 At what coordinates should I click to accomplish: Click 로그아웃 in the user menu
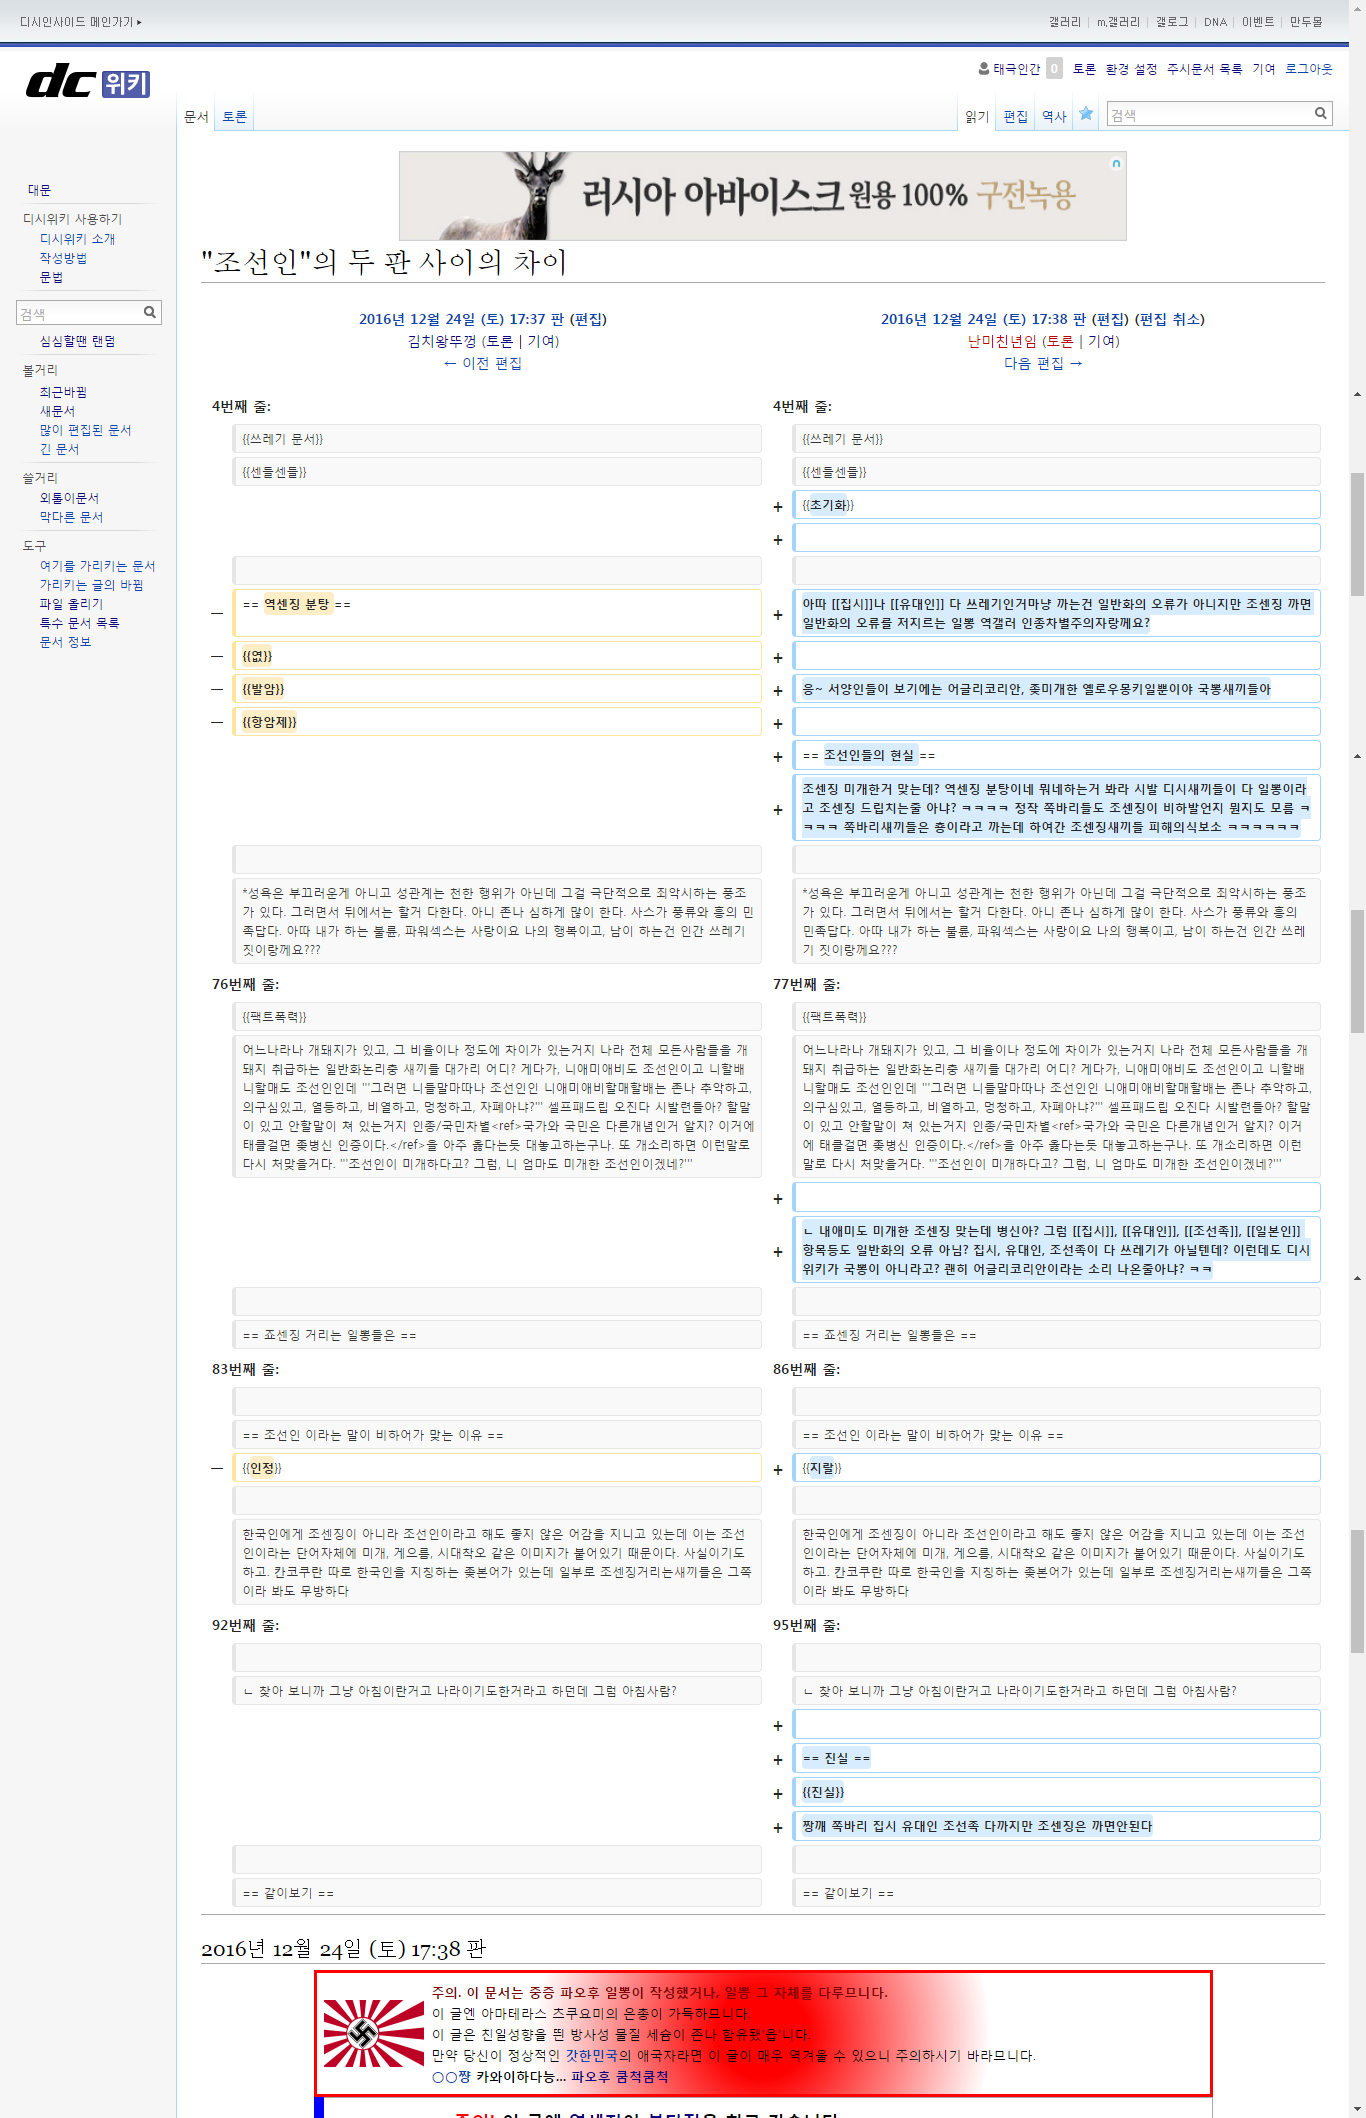[1308, 69]
